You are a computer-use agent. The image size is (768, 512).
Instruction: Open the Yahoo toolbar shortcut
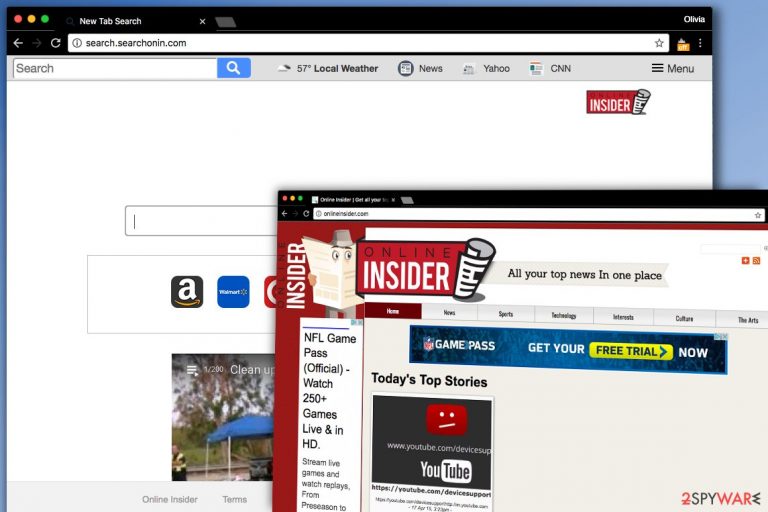click(x=486, y=69)
